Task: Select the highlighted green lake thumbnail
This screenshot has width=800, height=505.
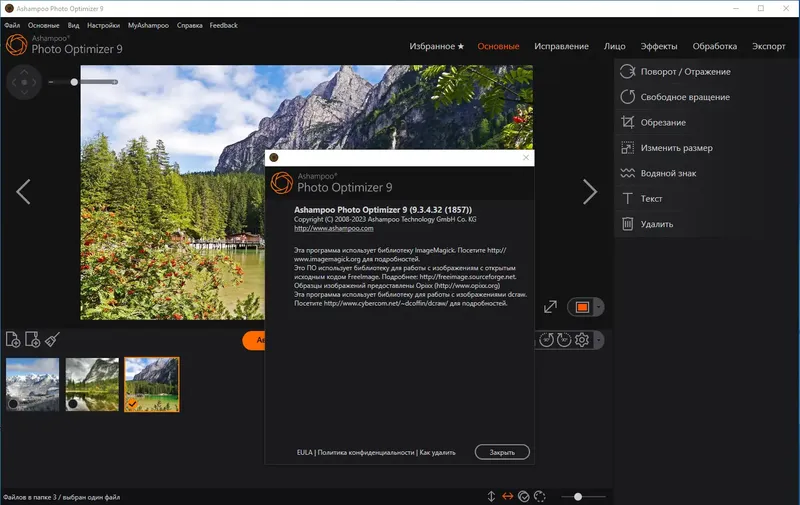Action: click(x=152, y=385)
